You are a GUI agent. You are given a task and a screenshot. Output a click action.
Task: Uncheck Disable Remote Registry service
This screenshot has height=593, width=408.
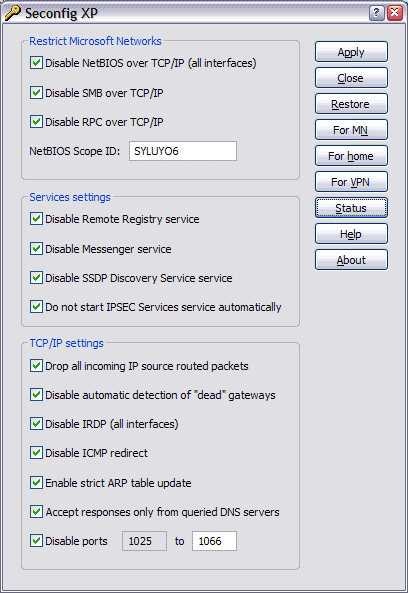(x=36, y=219)
